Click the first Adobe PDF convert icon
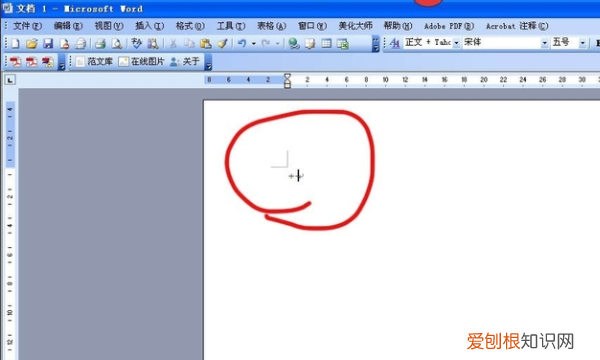Image resolution: width=600 pixels, height=360 pixels. pos(15,62)
